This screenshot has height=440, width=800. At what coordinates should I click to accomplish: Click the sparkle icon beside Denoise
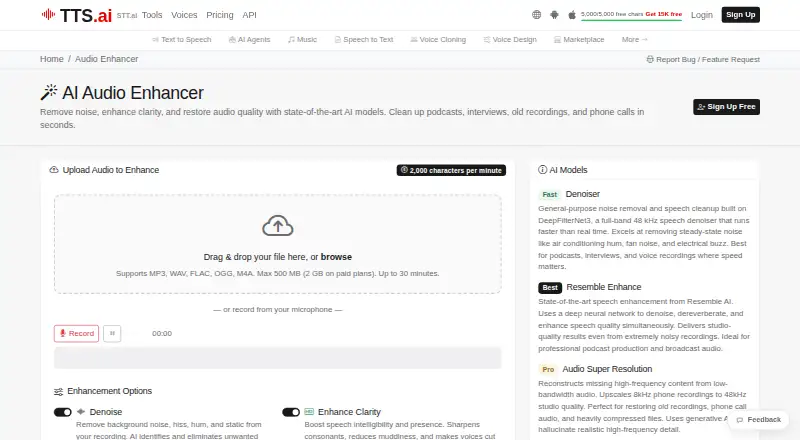pyautogui.click(x=81, y=411)
